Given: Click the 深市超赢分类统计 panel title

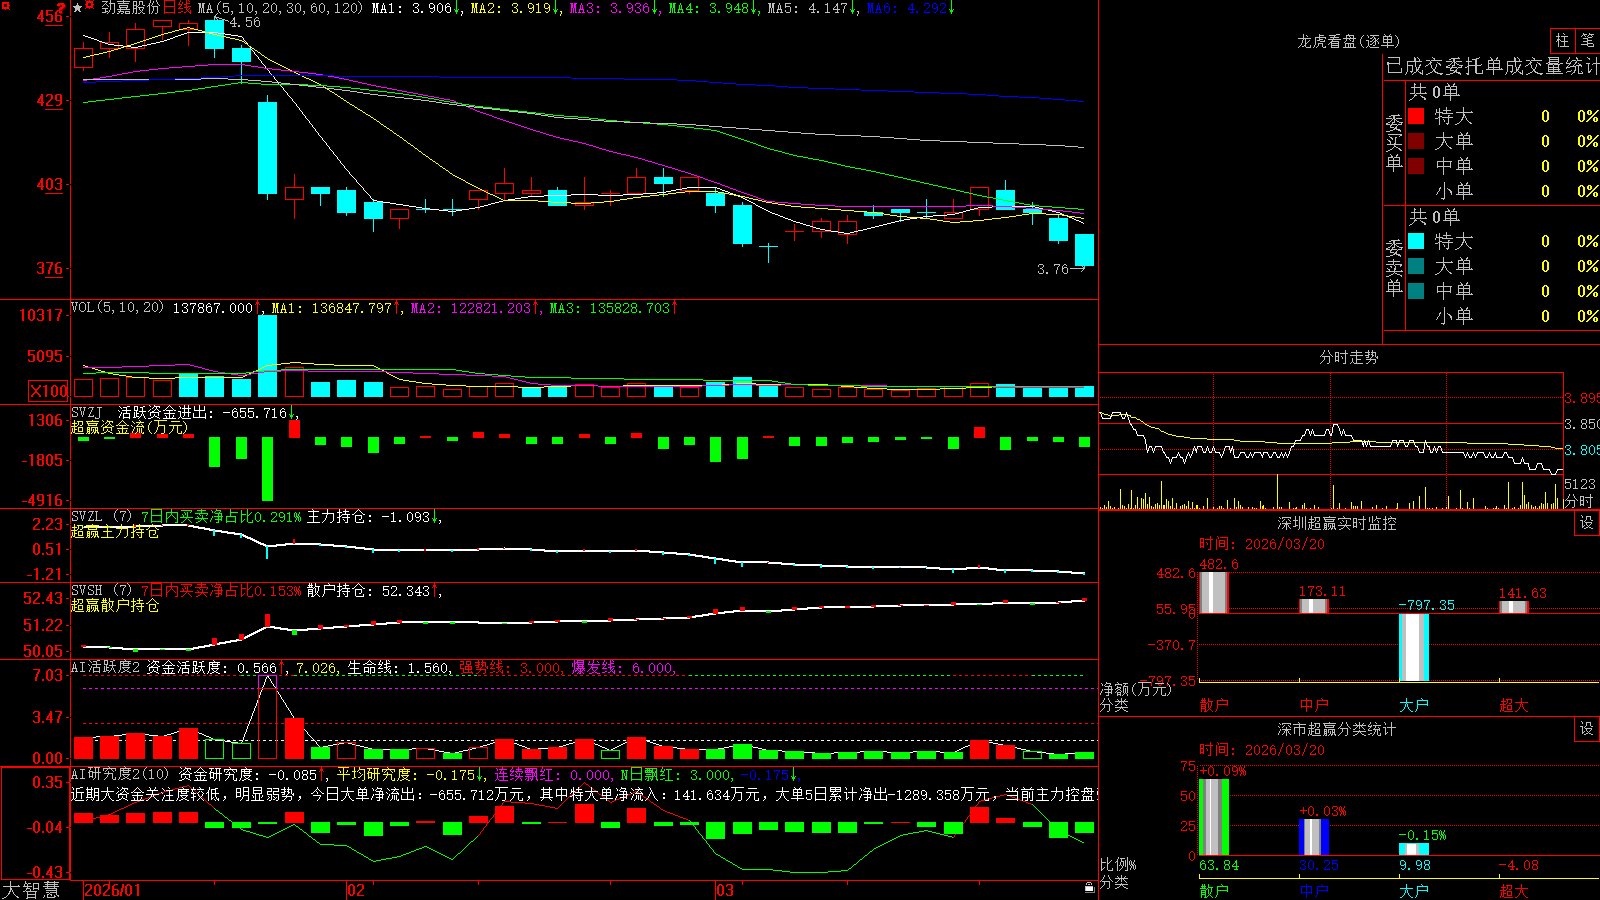Looking at the screenshot, I should click(x=1337, y=729).
